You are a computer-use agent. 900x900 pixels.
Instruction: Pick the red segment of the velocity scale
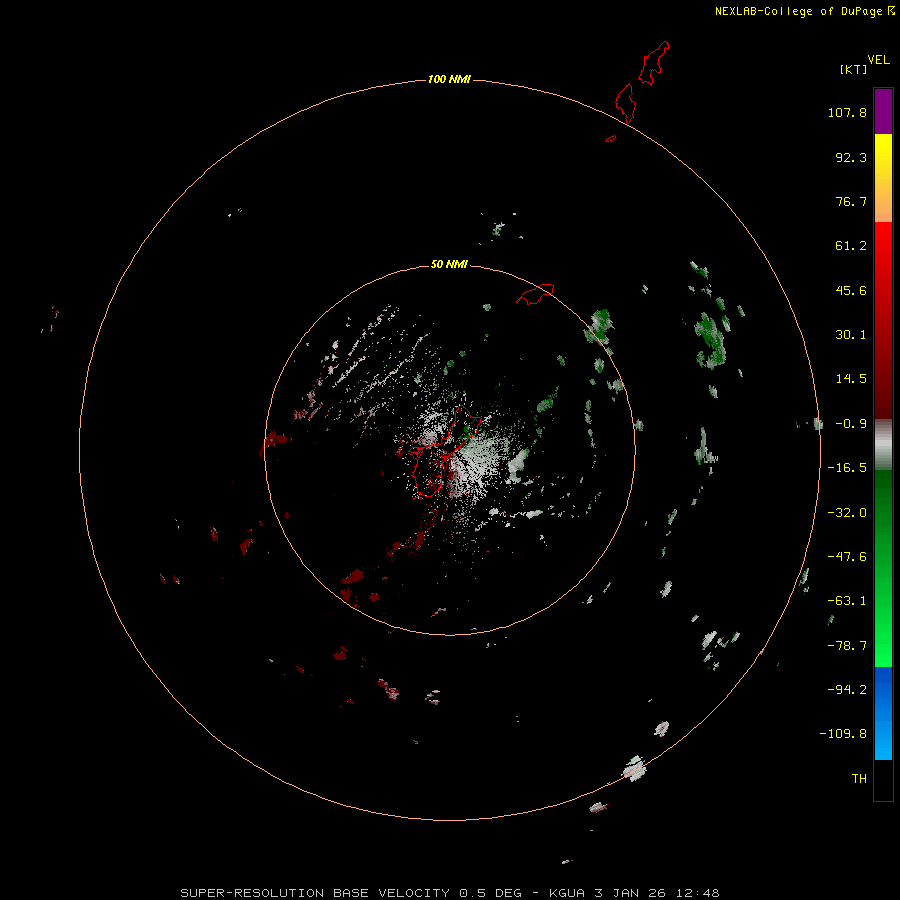[x=883, y=320]
